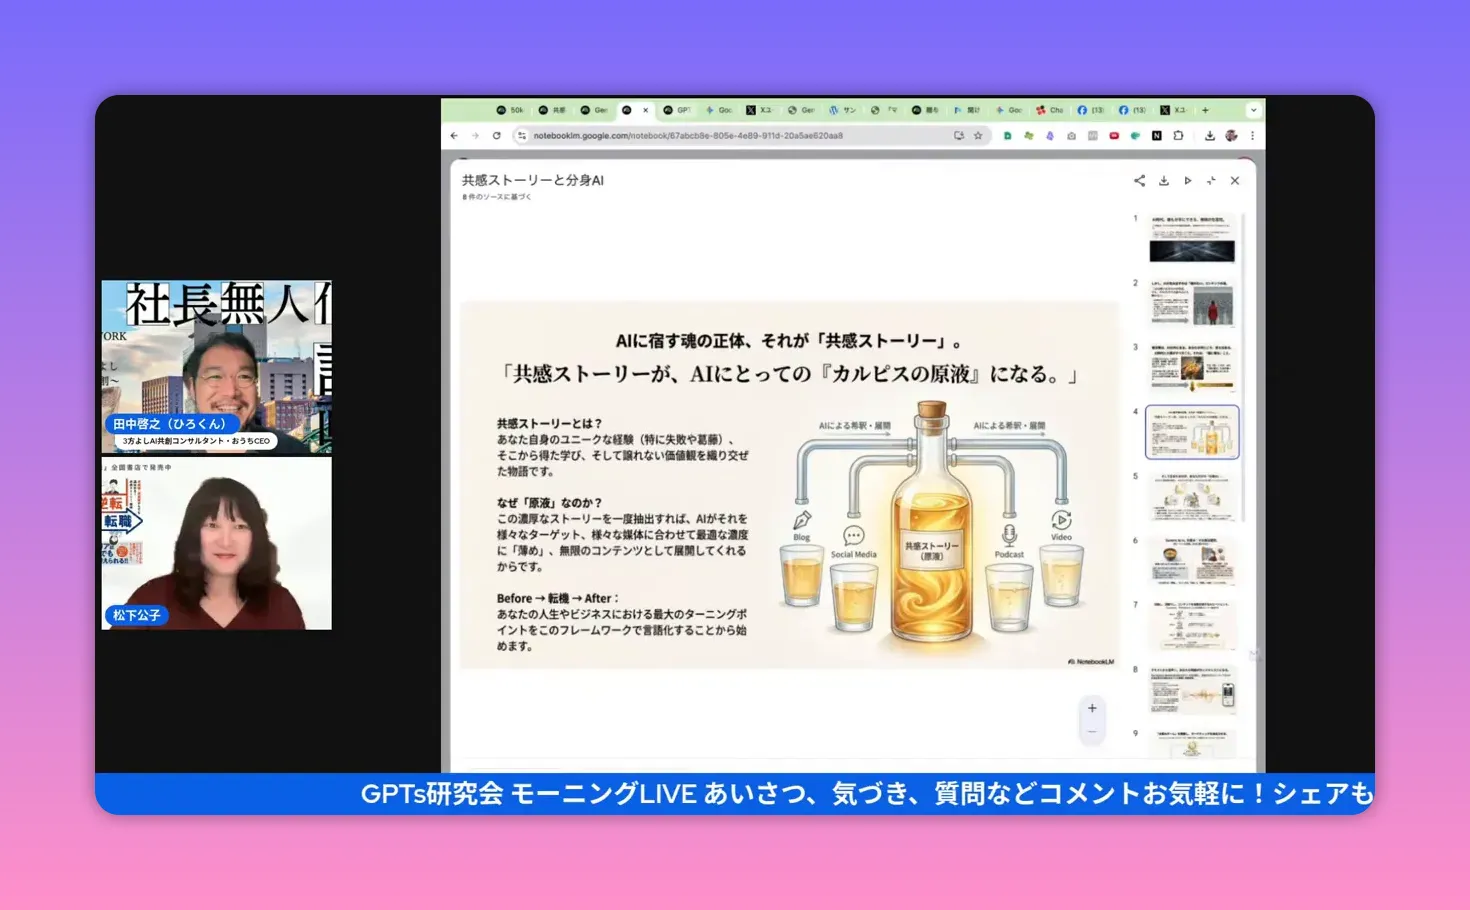Zoom in using the plus control
Image resolution: width=1470 pixels, height=910 pixels.
point(1092,707)
